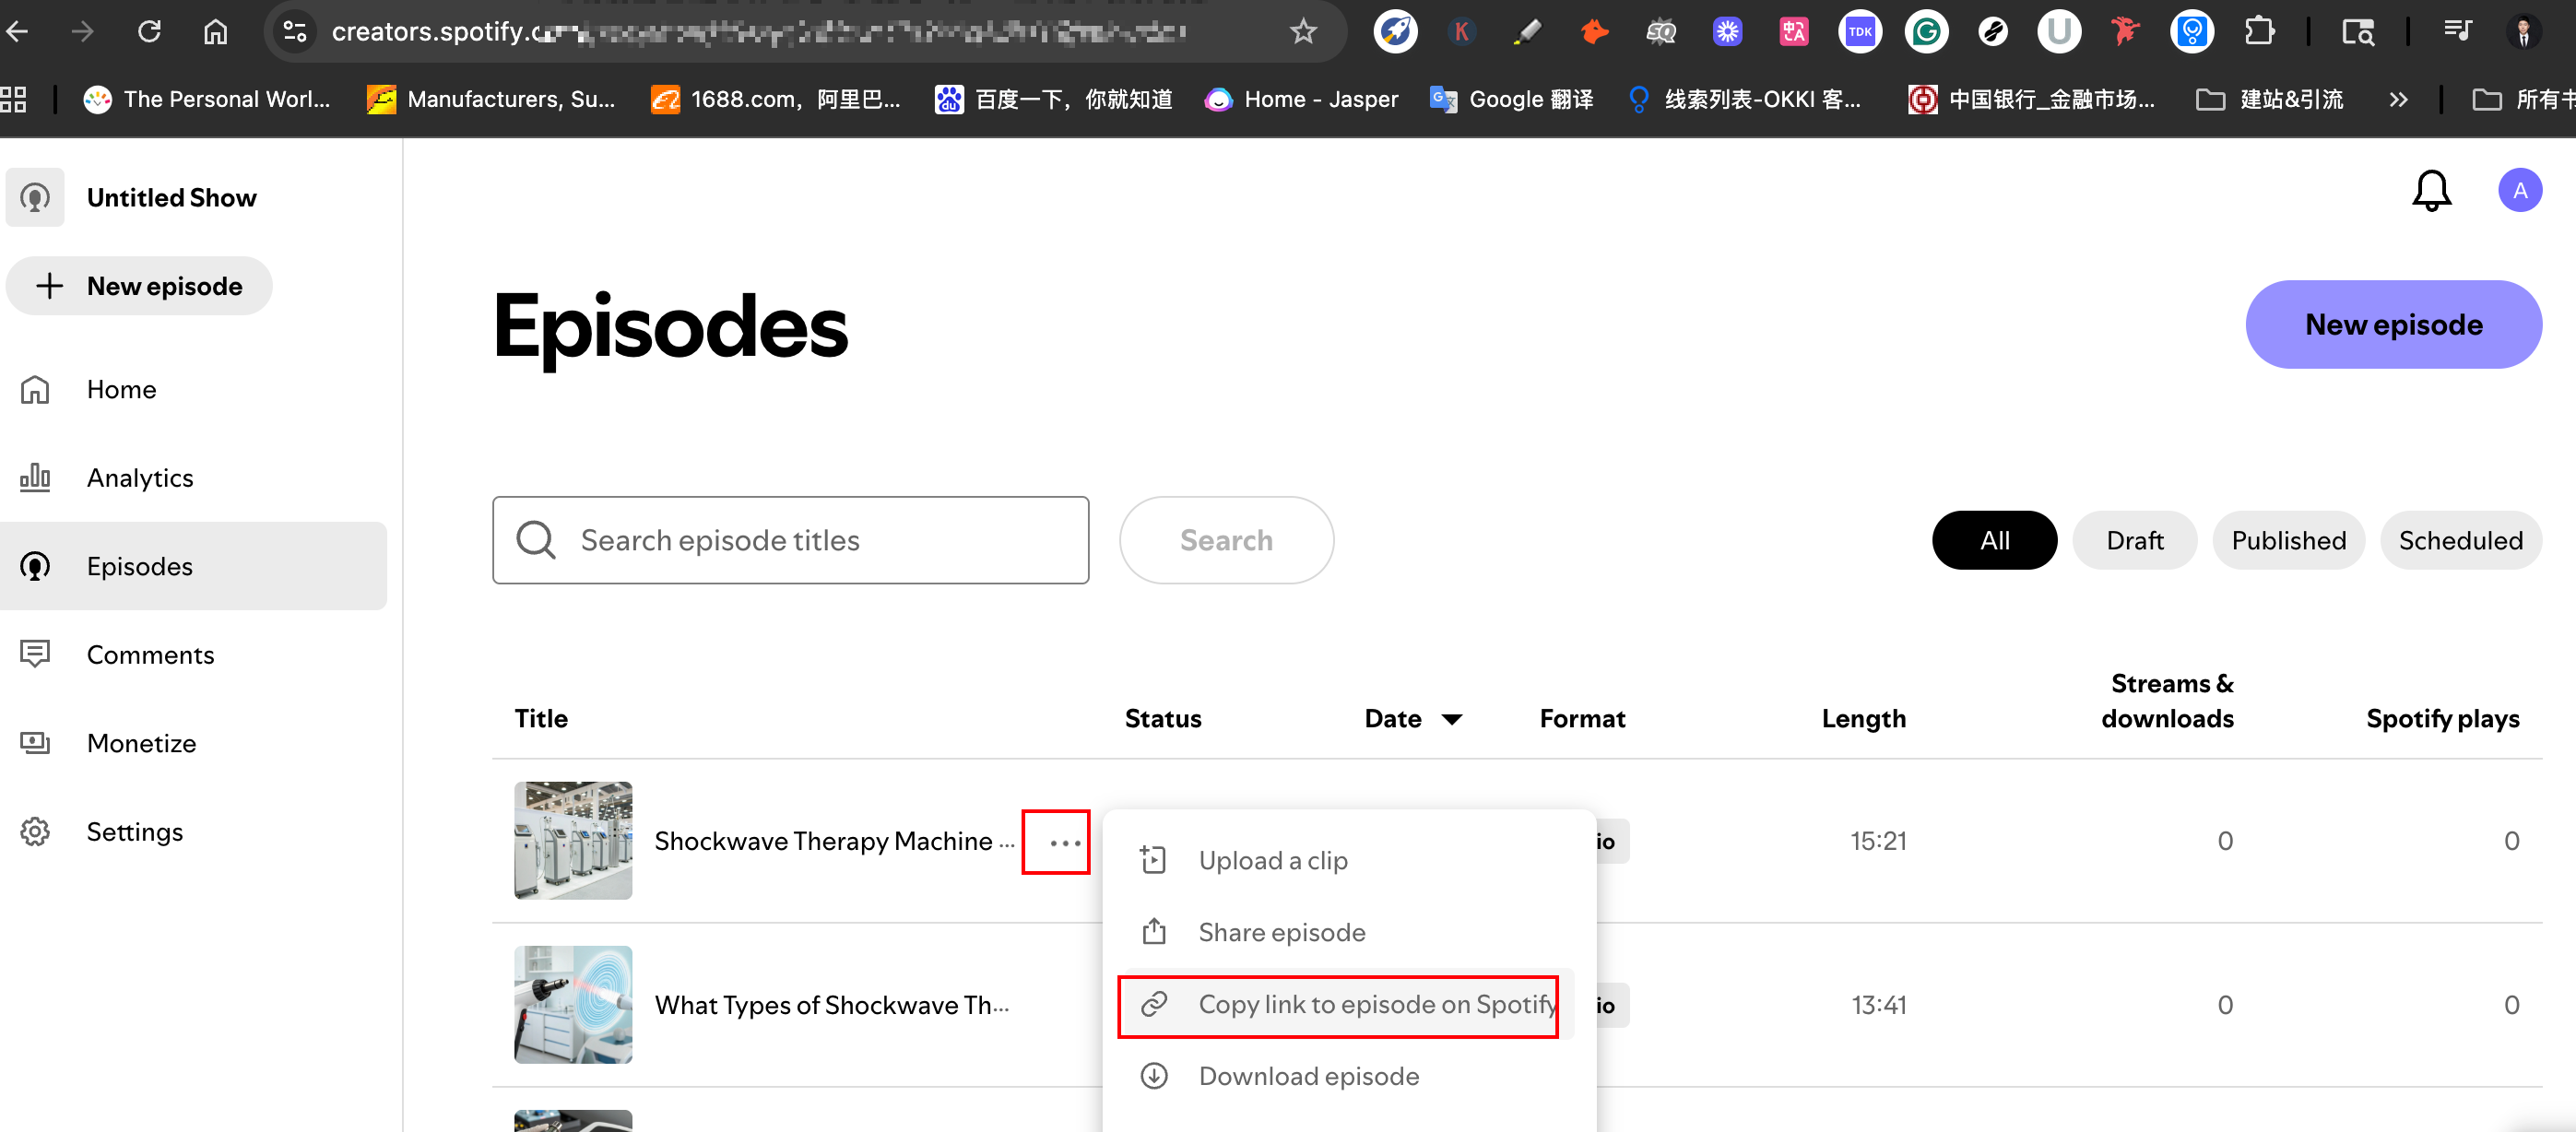Go back to the previous browser page
Screen dimensions: 2576x1132
click(x=17, y=32)
